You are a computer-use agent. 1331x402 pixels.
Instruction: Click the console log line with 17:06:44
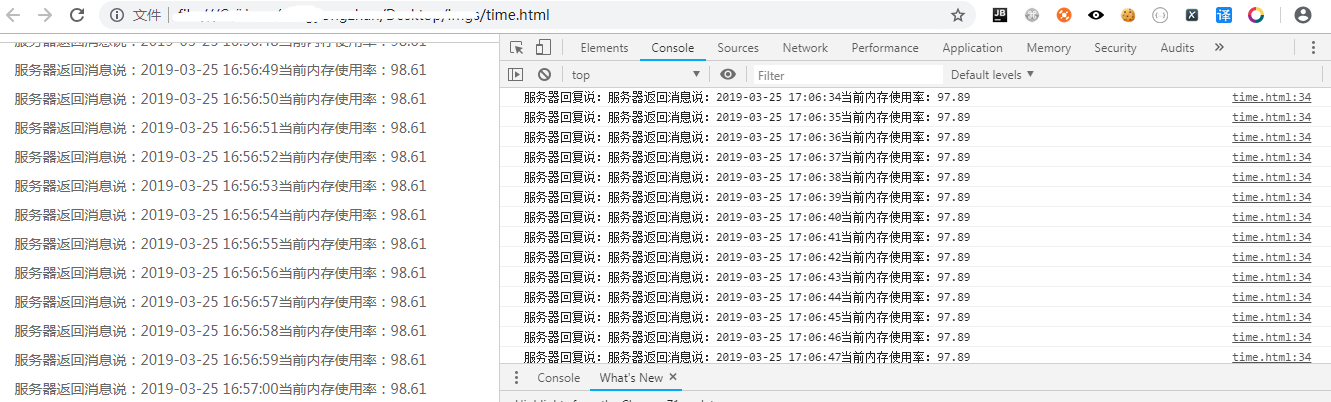coord(747,297)
